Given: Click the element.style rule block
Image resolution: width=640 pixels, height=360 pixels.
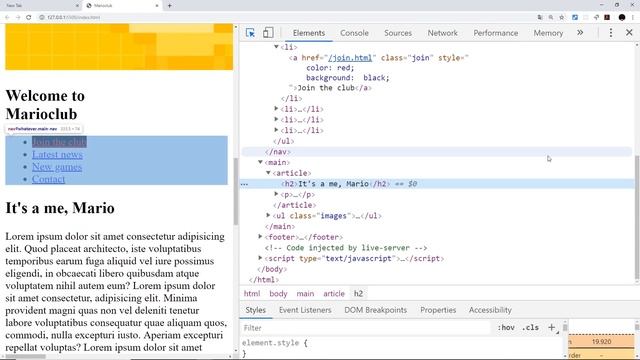Looking at the screenshot, I should [x=275, y=348].
